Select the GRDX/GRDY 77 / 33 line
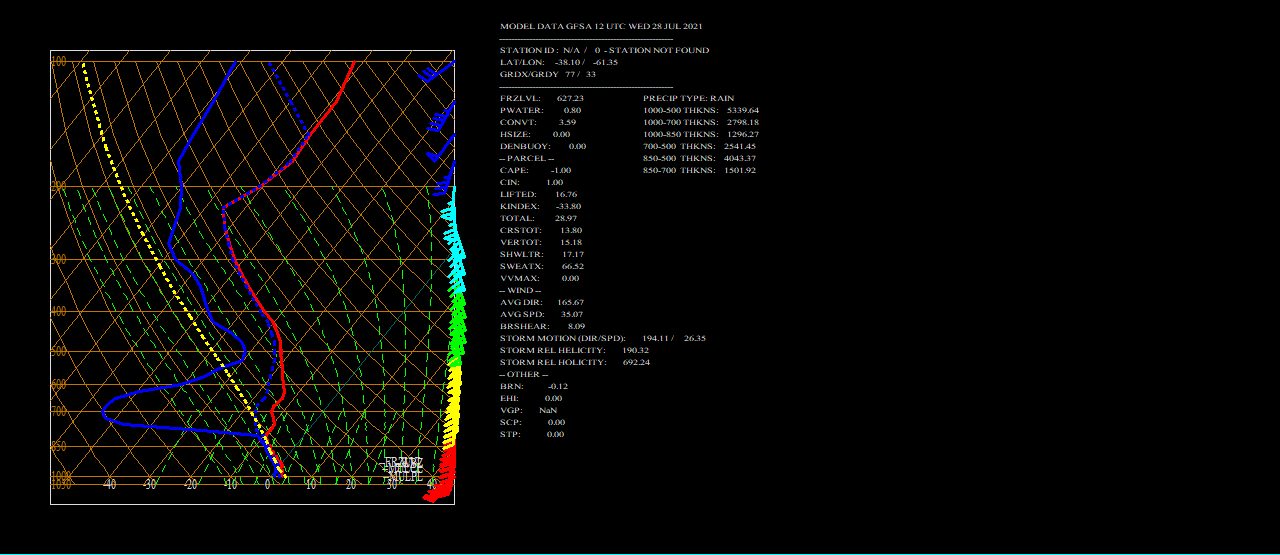 pos(548,74)
